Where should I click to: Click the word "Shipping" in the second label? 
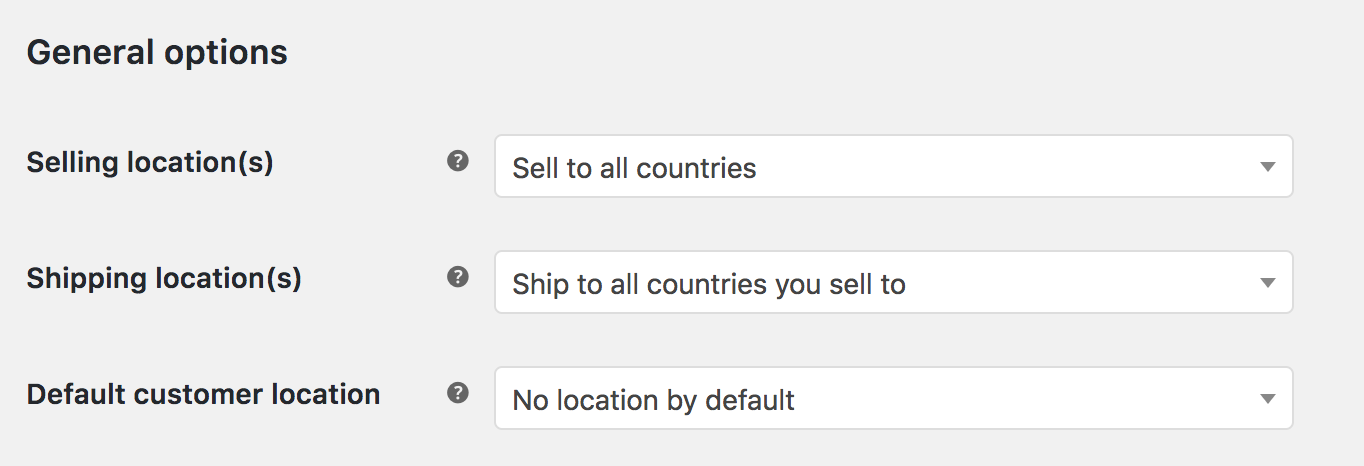pyautogui.click(x=86, y=278)
